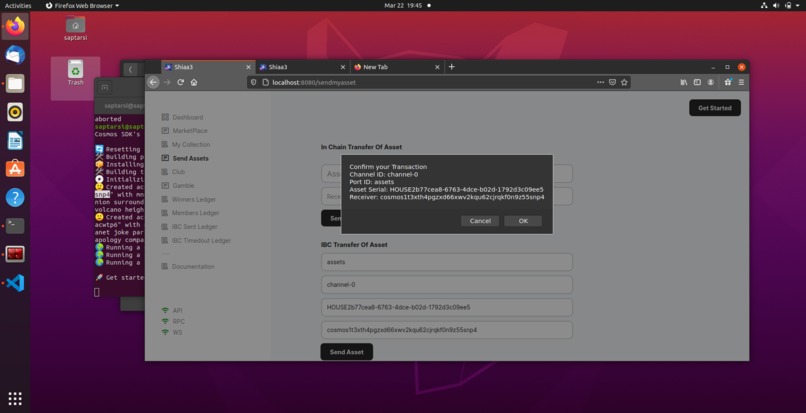The height and width of the screenshot is (413, 806).
Task: Open the Firefox hamburger menu
Action: [741, 82]
